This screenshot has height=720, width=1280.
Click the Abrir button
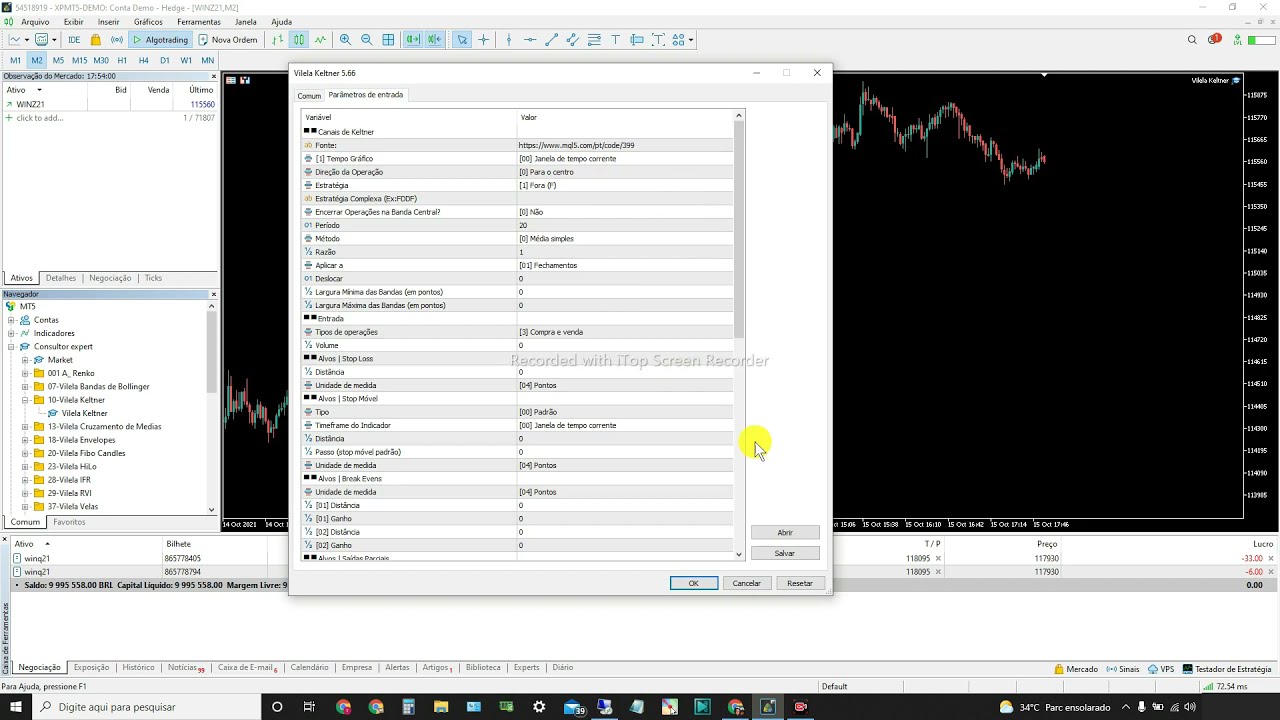click(x=785, y=532)
